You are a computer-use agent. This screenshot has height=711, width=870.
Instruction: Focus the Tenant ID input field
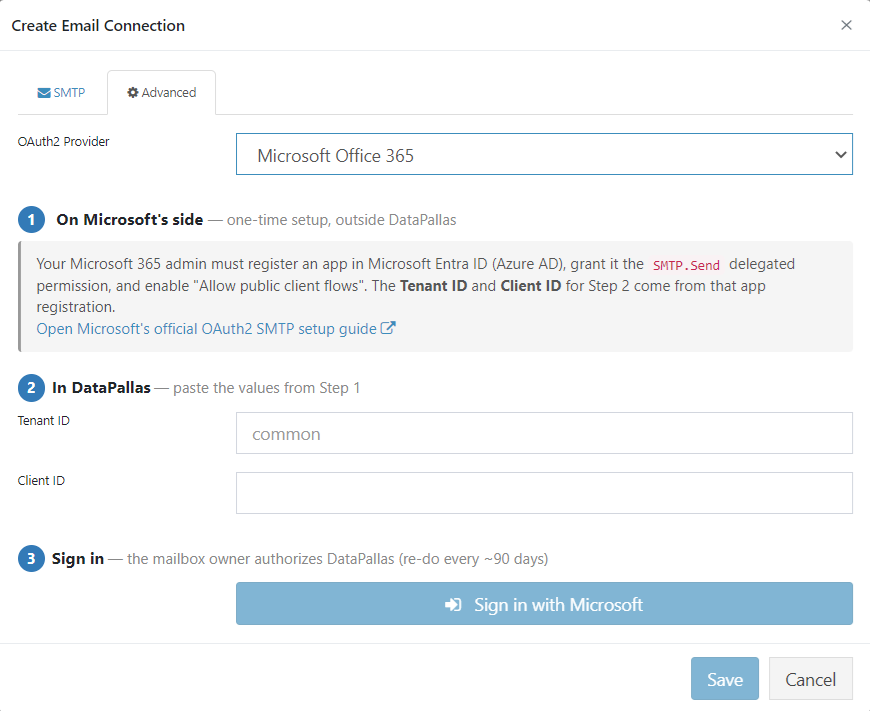click(x=544, y=433)
